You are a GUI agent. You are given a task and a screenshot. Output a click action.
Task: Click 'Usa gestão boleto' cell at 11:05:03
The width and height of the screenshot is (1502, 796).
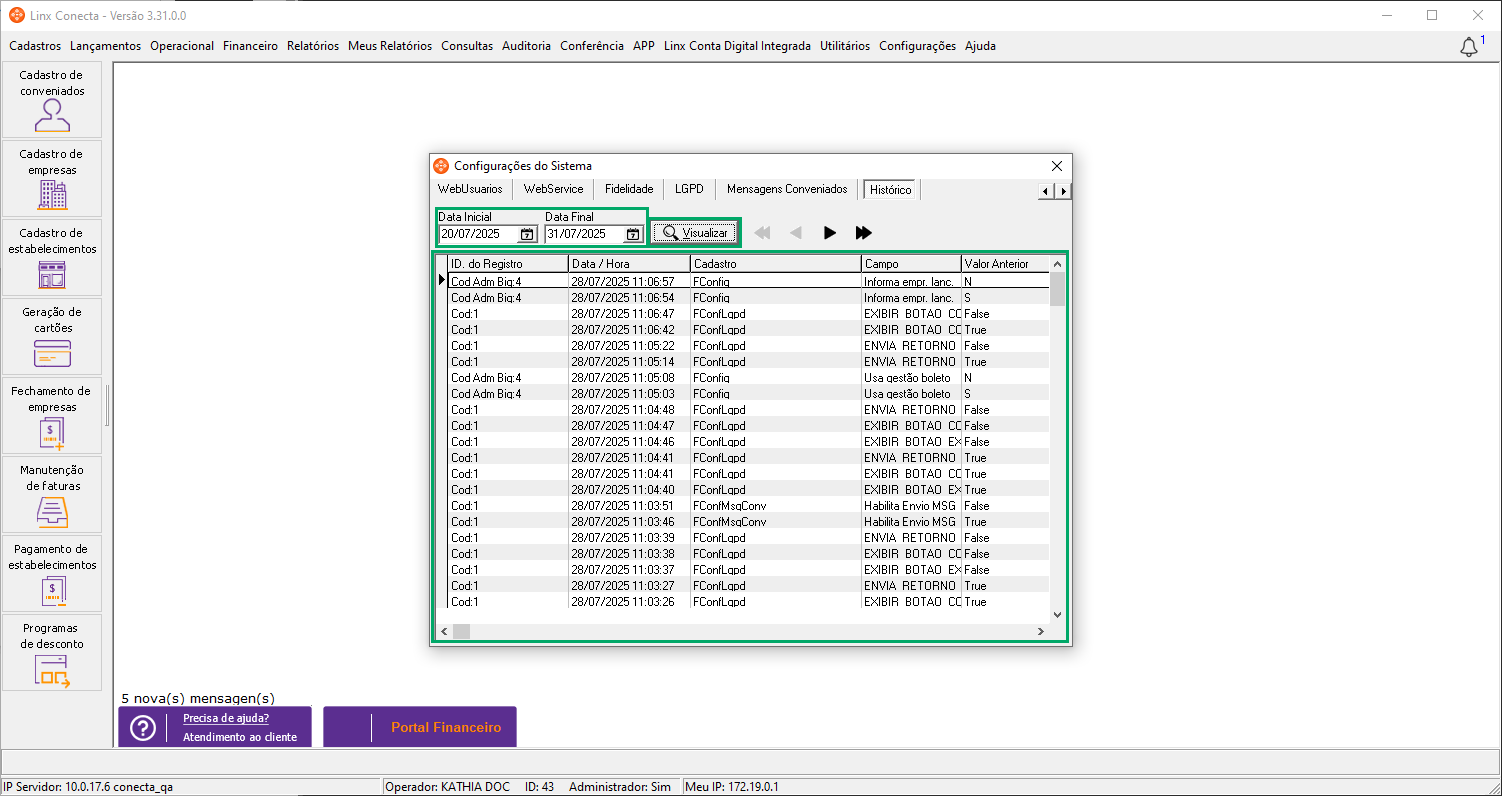pyautogui.click(x=911, y=394)
